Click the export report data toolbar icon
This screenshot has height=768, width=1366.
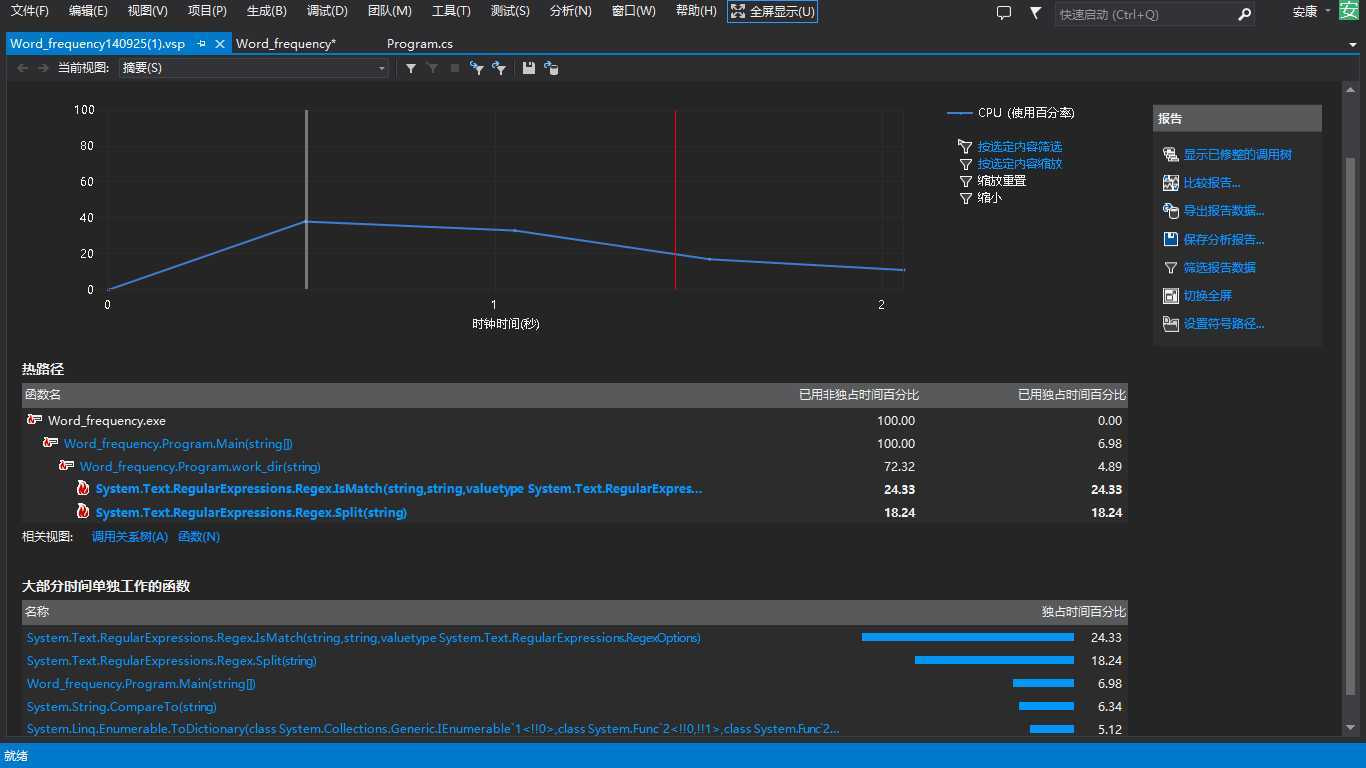pos(551,68)
